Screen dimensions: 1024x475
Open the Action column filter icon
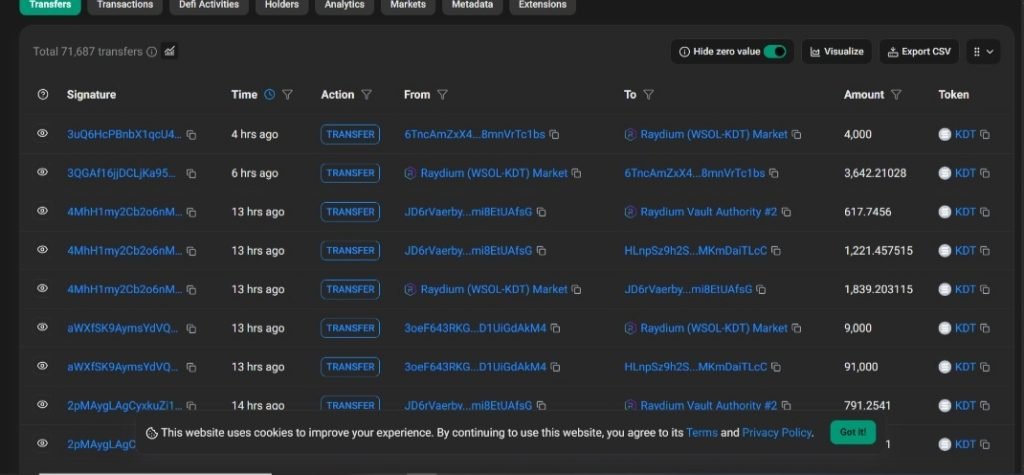click(x=366, y=95)
